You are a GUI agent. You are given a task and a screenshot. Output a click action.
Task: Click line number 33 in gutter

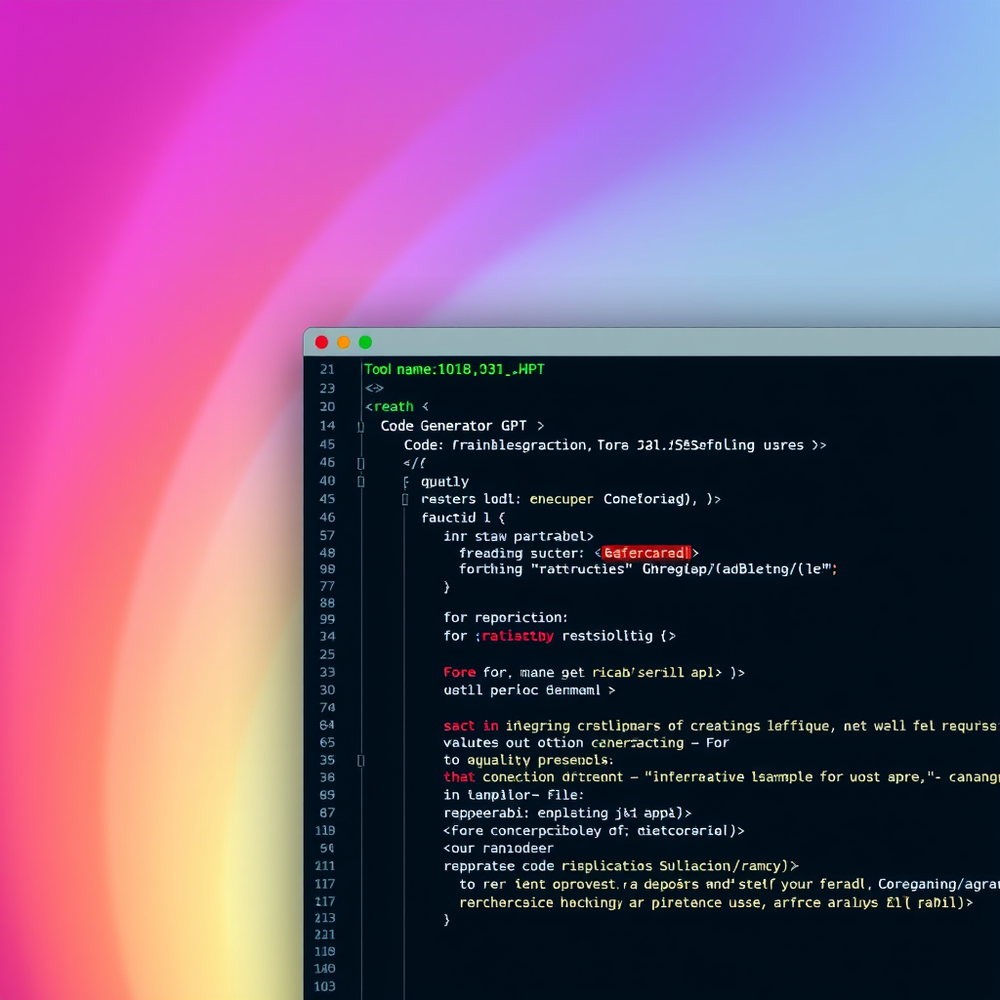pyautogui.click(x=327, y=672)
